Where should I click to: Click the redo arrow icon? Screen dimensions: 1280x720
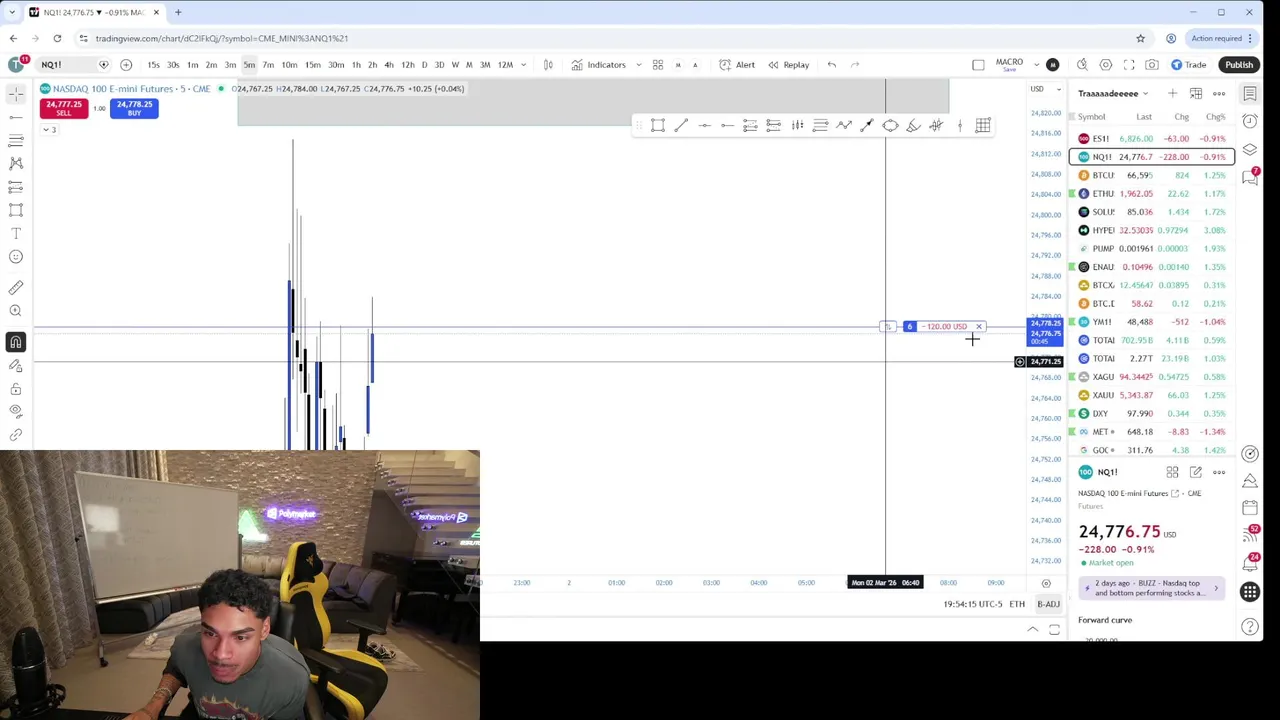[x=855, y=65]
